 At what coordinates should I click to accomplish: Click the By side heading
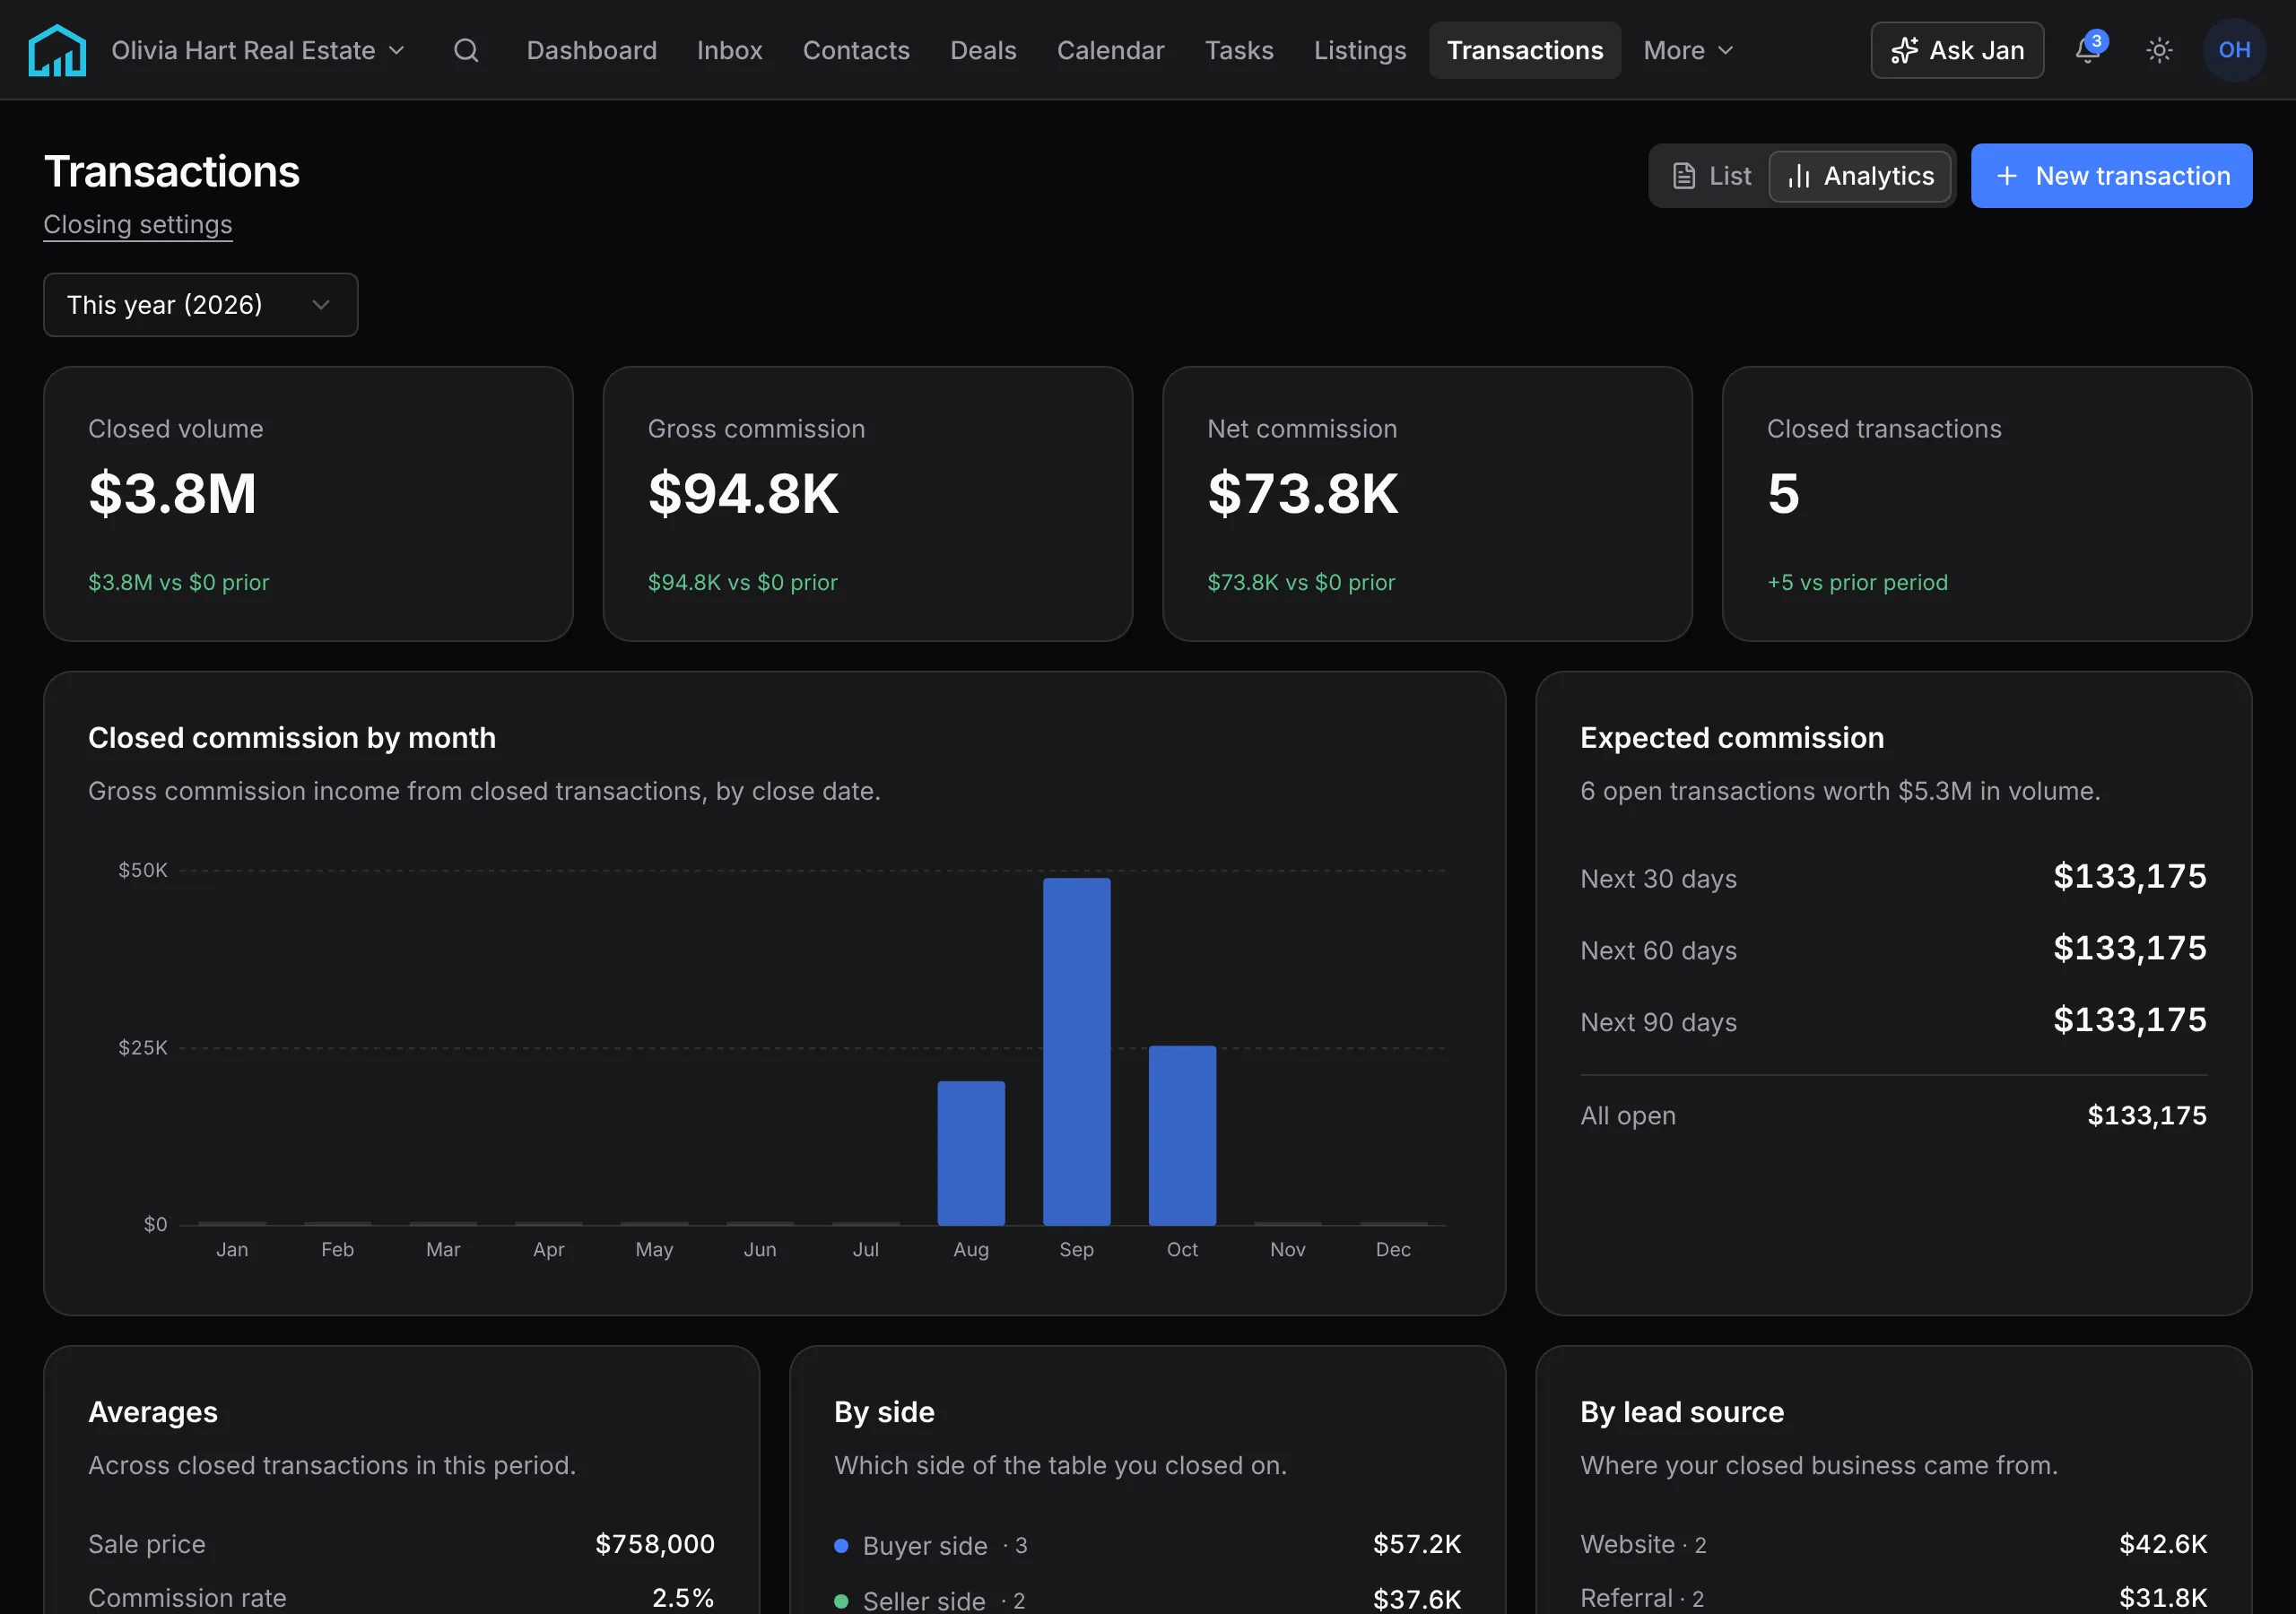[x=884, y=1412]
